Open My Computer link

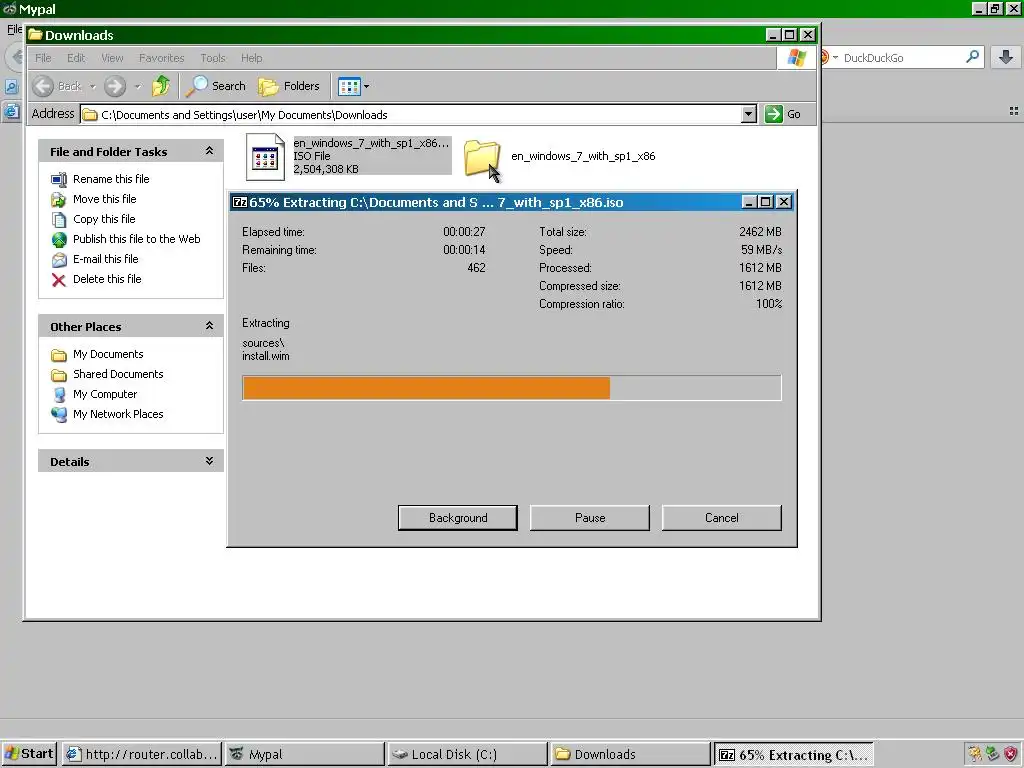pyautogui.click(x=105, y=394)
